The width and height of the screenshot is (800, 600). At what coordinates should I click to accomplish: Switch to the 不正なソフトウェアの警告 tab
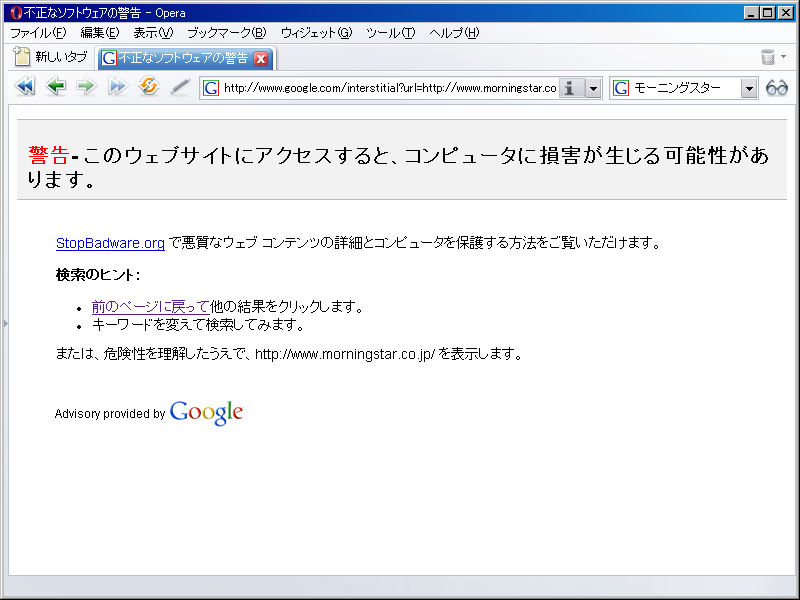tap(186, 58)
